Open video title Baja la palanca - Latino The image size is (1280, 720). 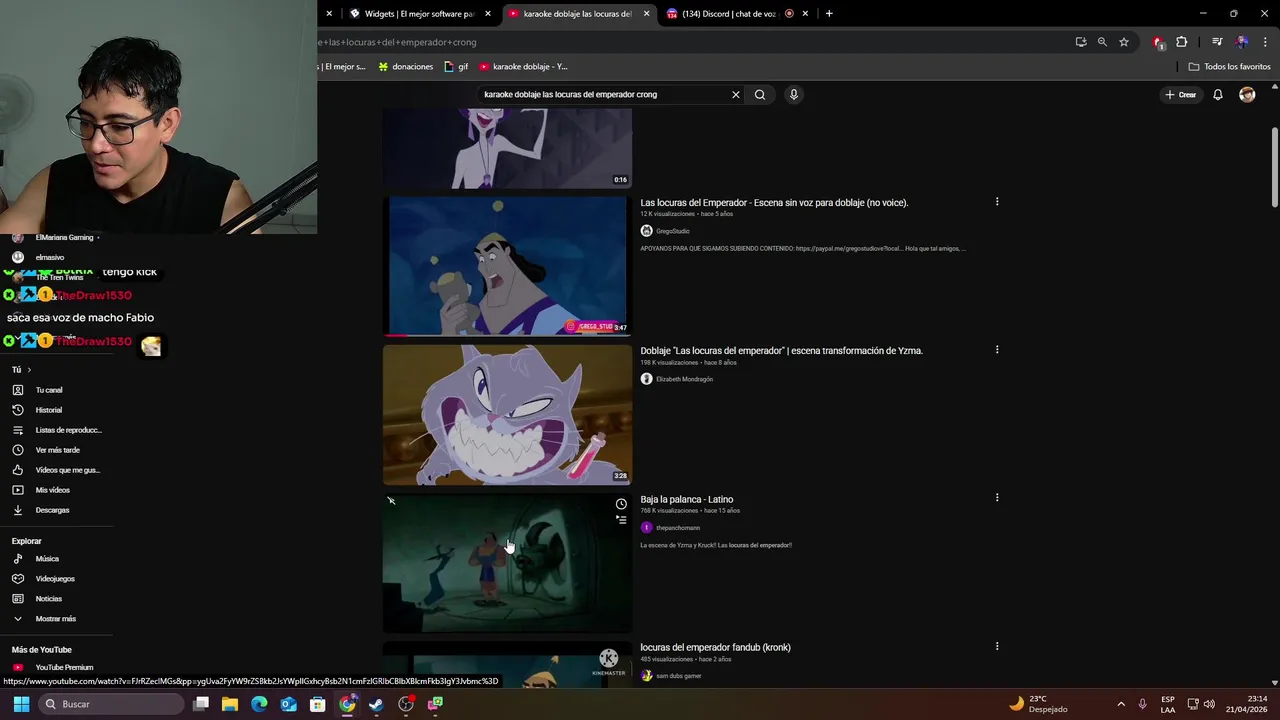pos(687,499)
